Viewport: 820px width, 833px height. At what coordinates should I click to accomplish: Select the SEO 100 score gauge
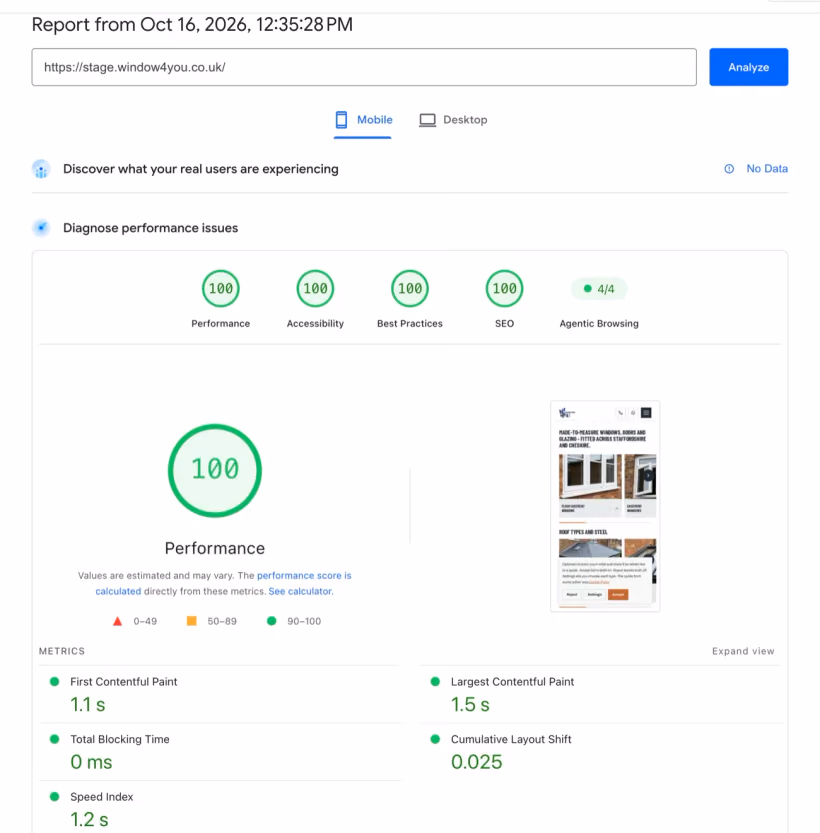tap(505, 288)
